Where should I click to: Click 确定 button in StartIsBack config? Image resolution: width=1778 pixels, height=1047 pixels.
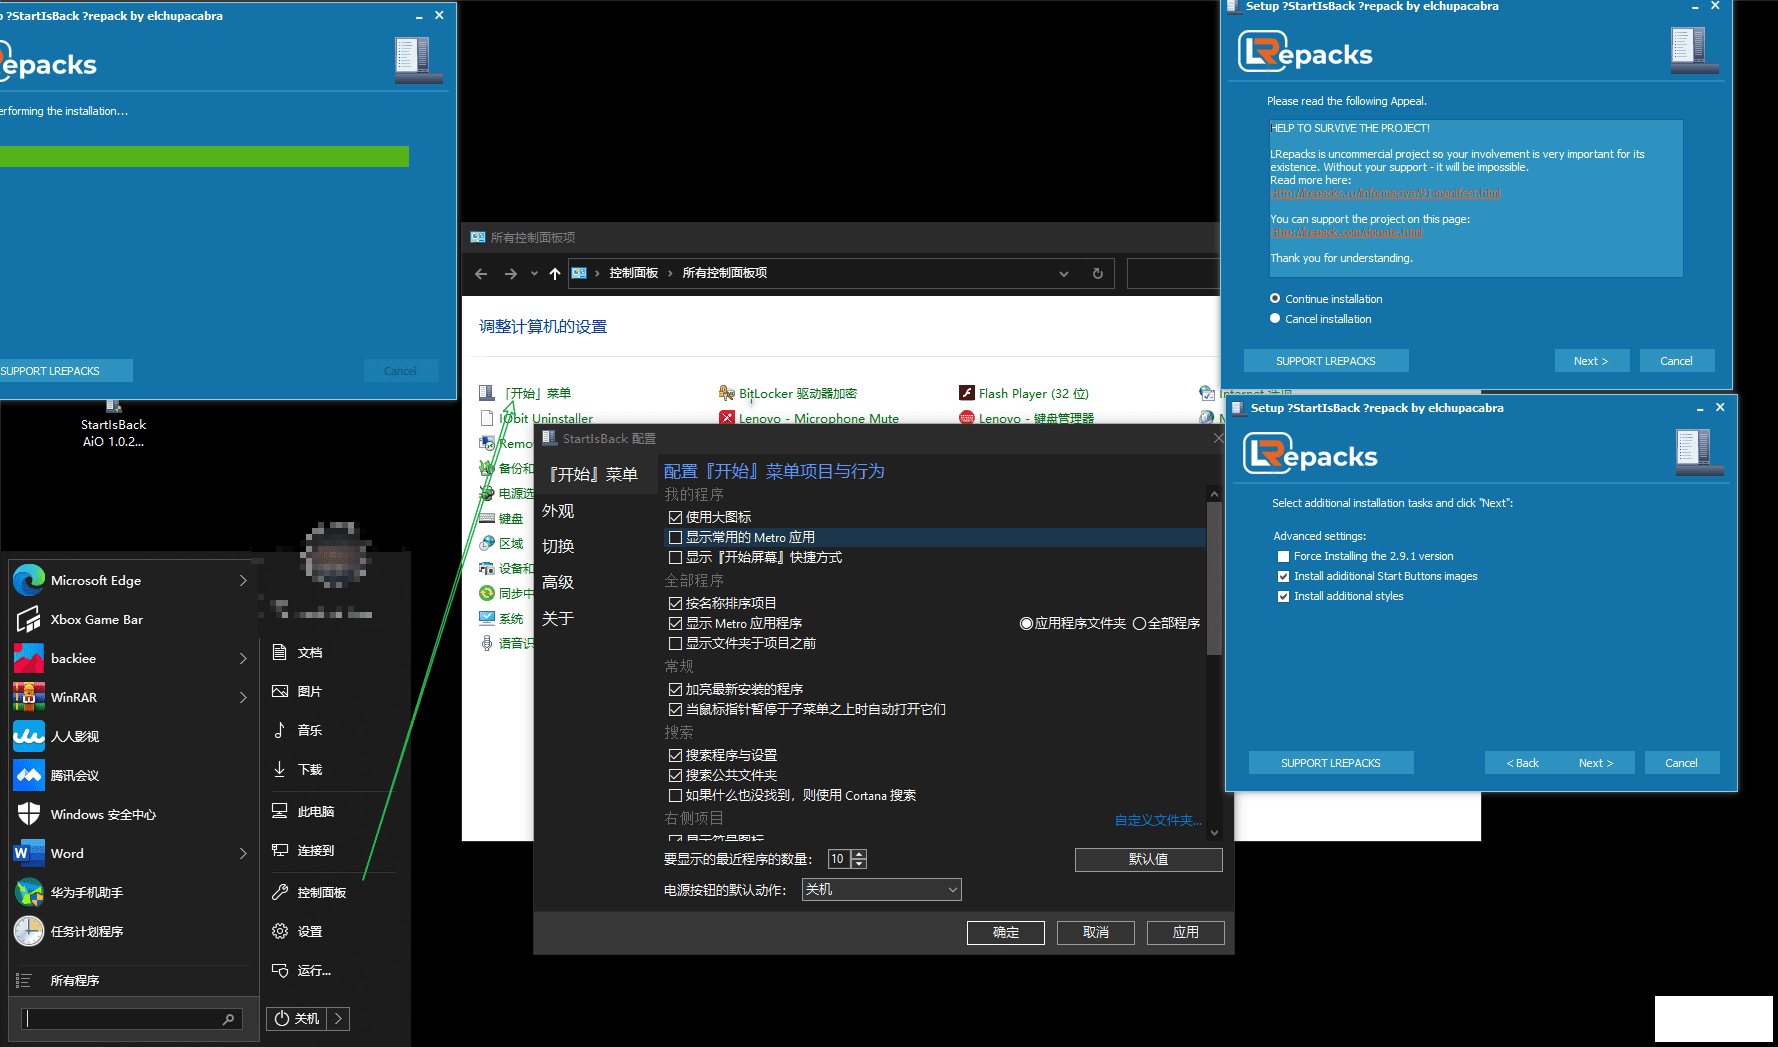tap(1006, 932)
